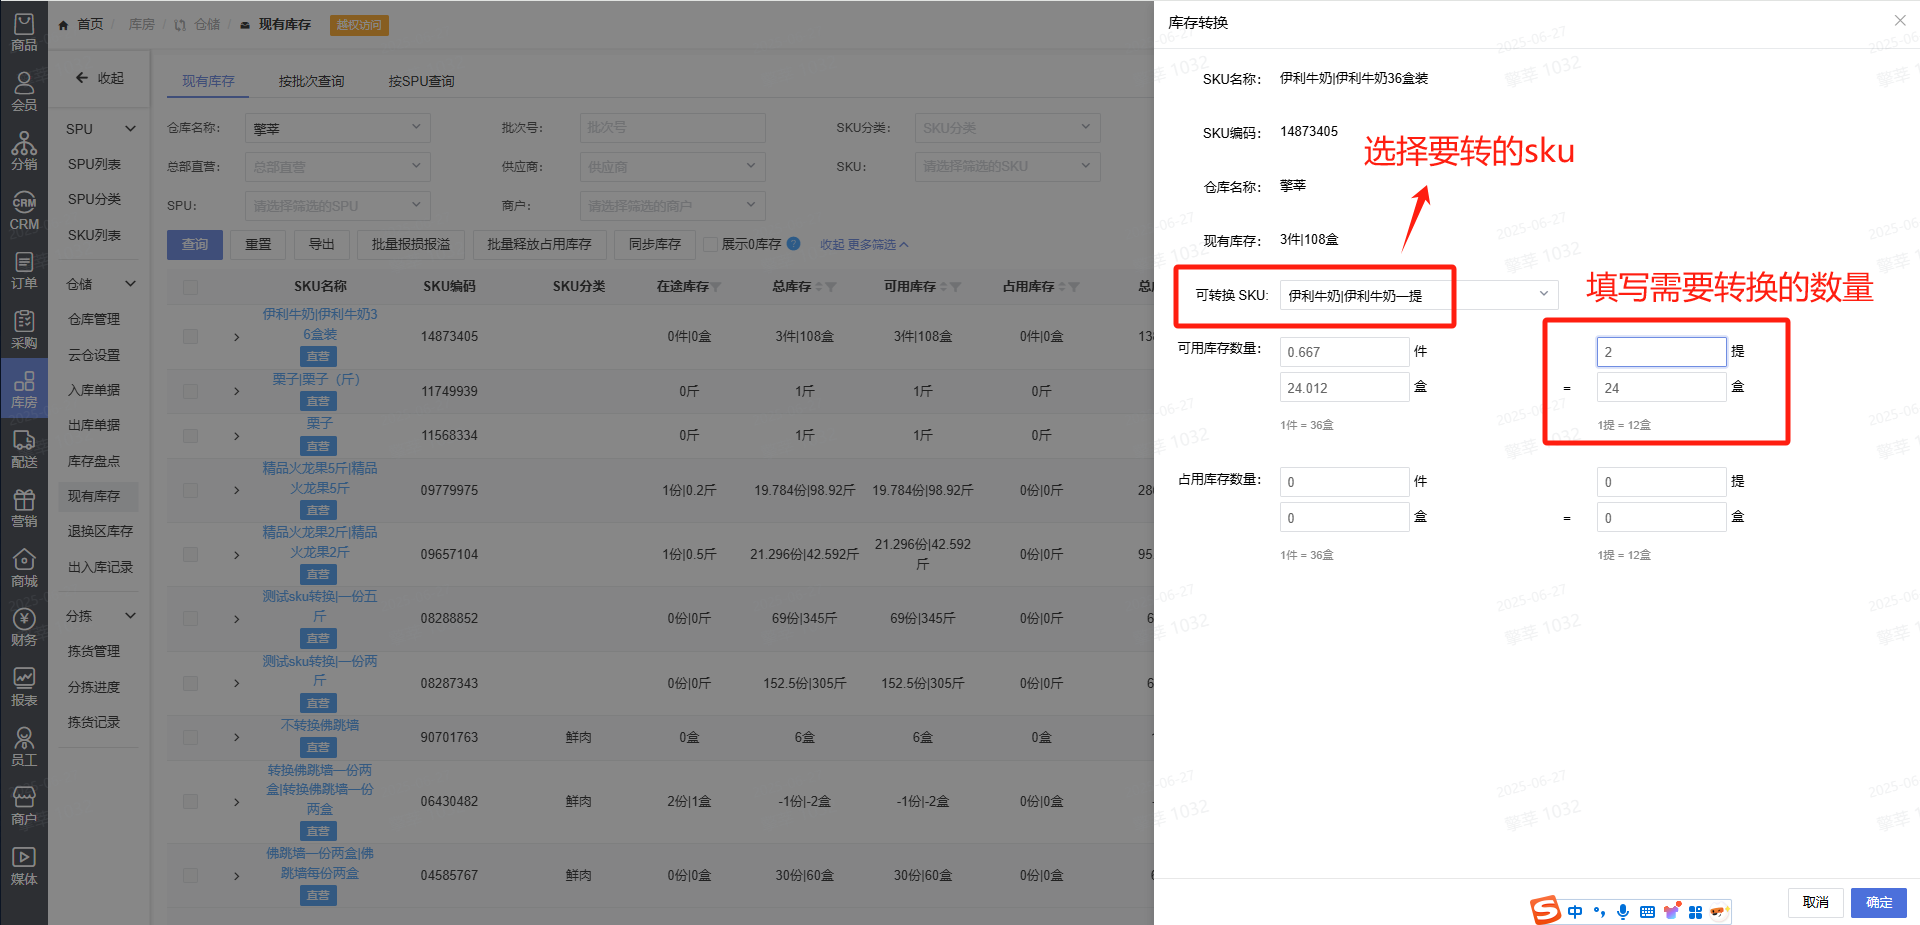This screenshot has height=925, width=1920.
Task: Open 出入库记录 in the sidebar menu
Action: click(x=100, y=567)
